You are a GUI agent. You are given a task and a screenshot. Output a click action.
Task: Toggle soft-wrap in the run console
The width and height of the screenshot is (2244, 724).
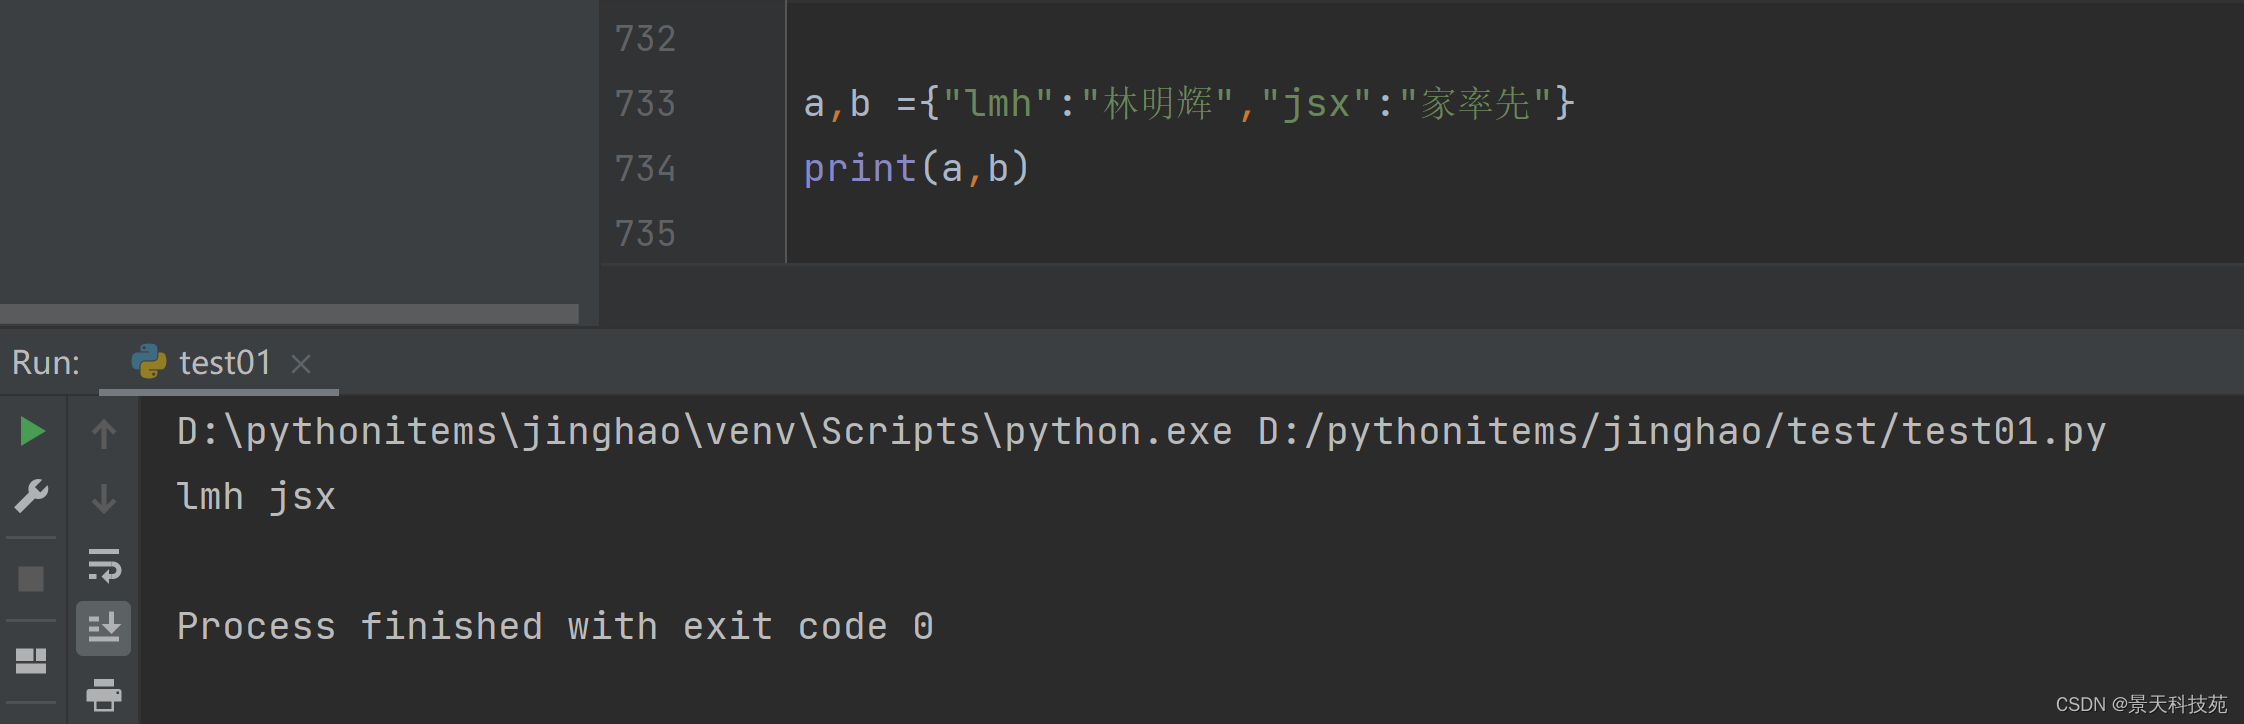point(104,565)
